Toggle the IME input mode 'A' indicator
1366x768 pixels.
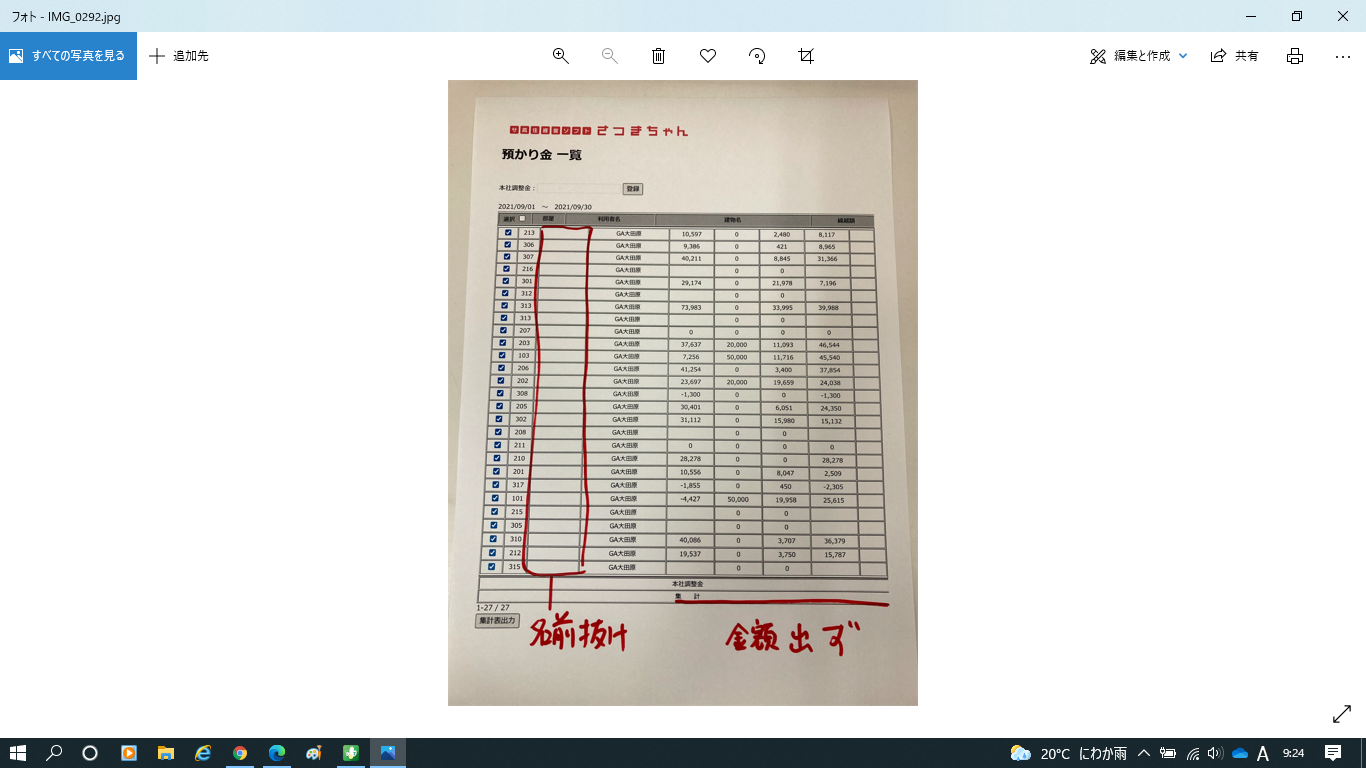click(x=1263, y=753)
